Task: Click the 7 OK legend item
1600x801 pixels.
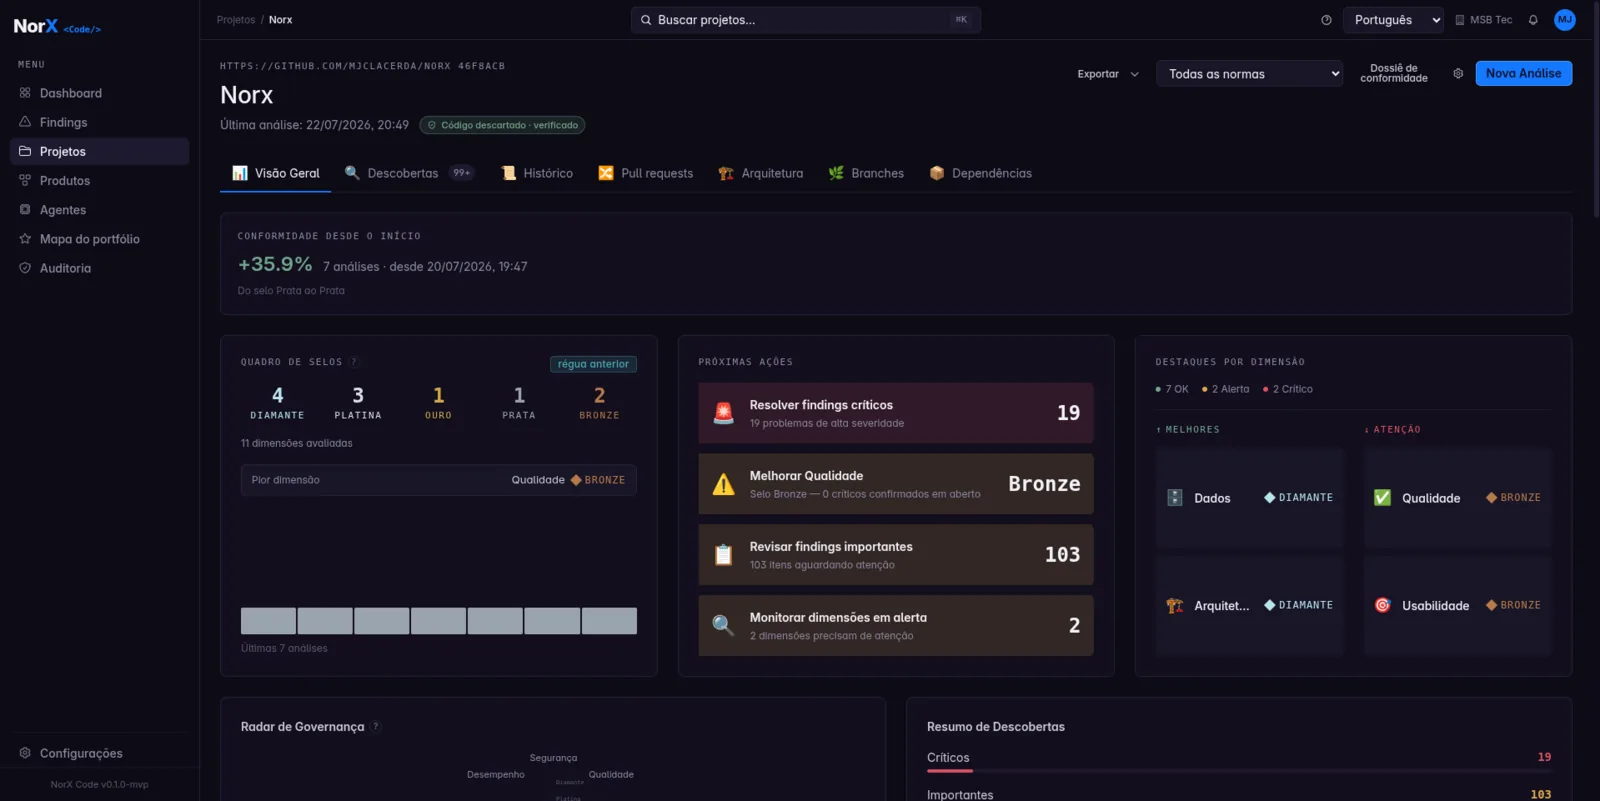Action: tap(1172, 389)
